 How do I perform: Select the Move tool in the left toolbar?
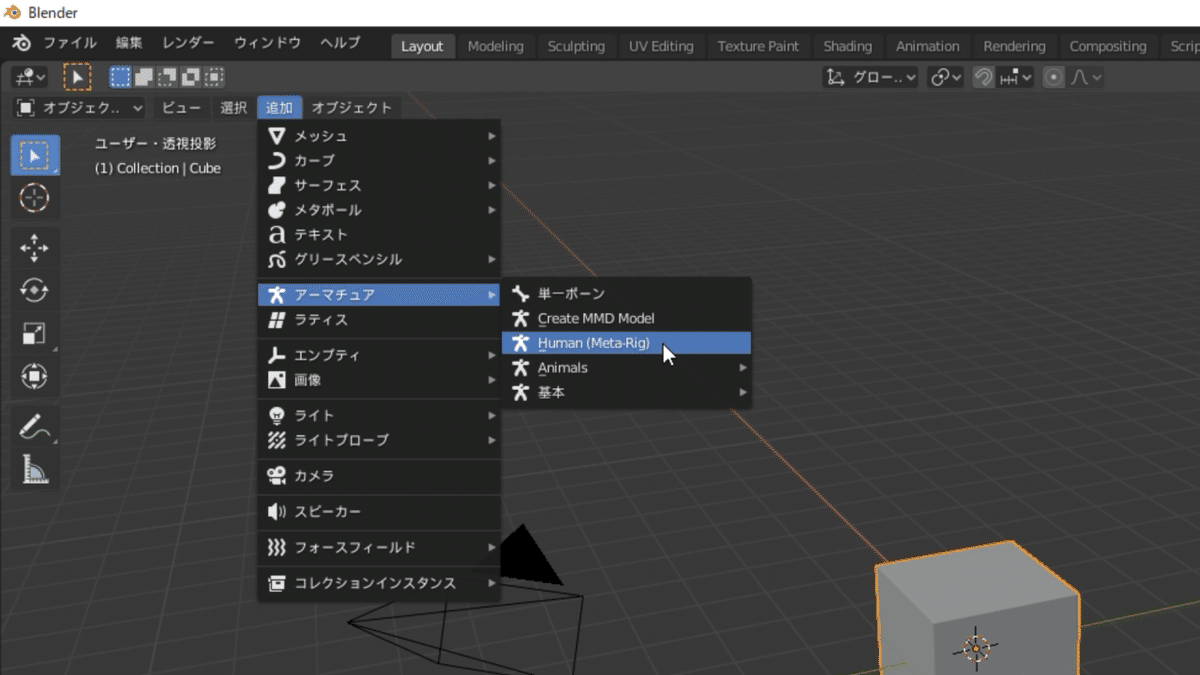tap(35, 248)
